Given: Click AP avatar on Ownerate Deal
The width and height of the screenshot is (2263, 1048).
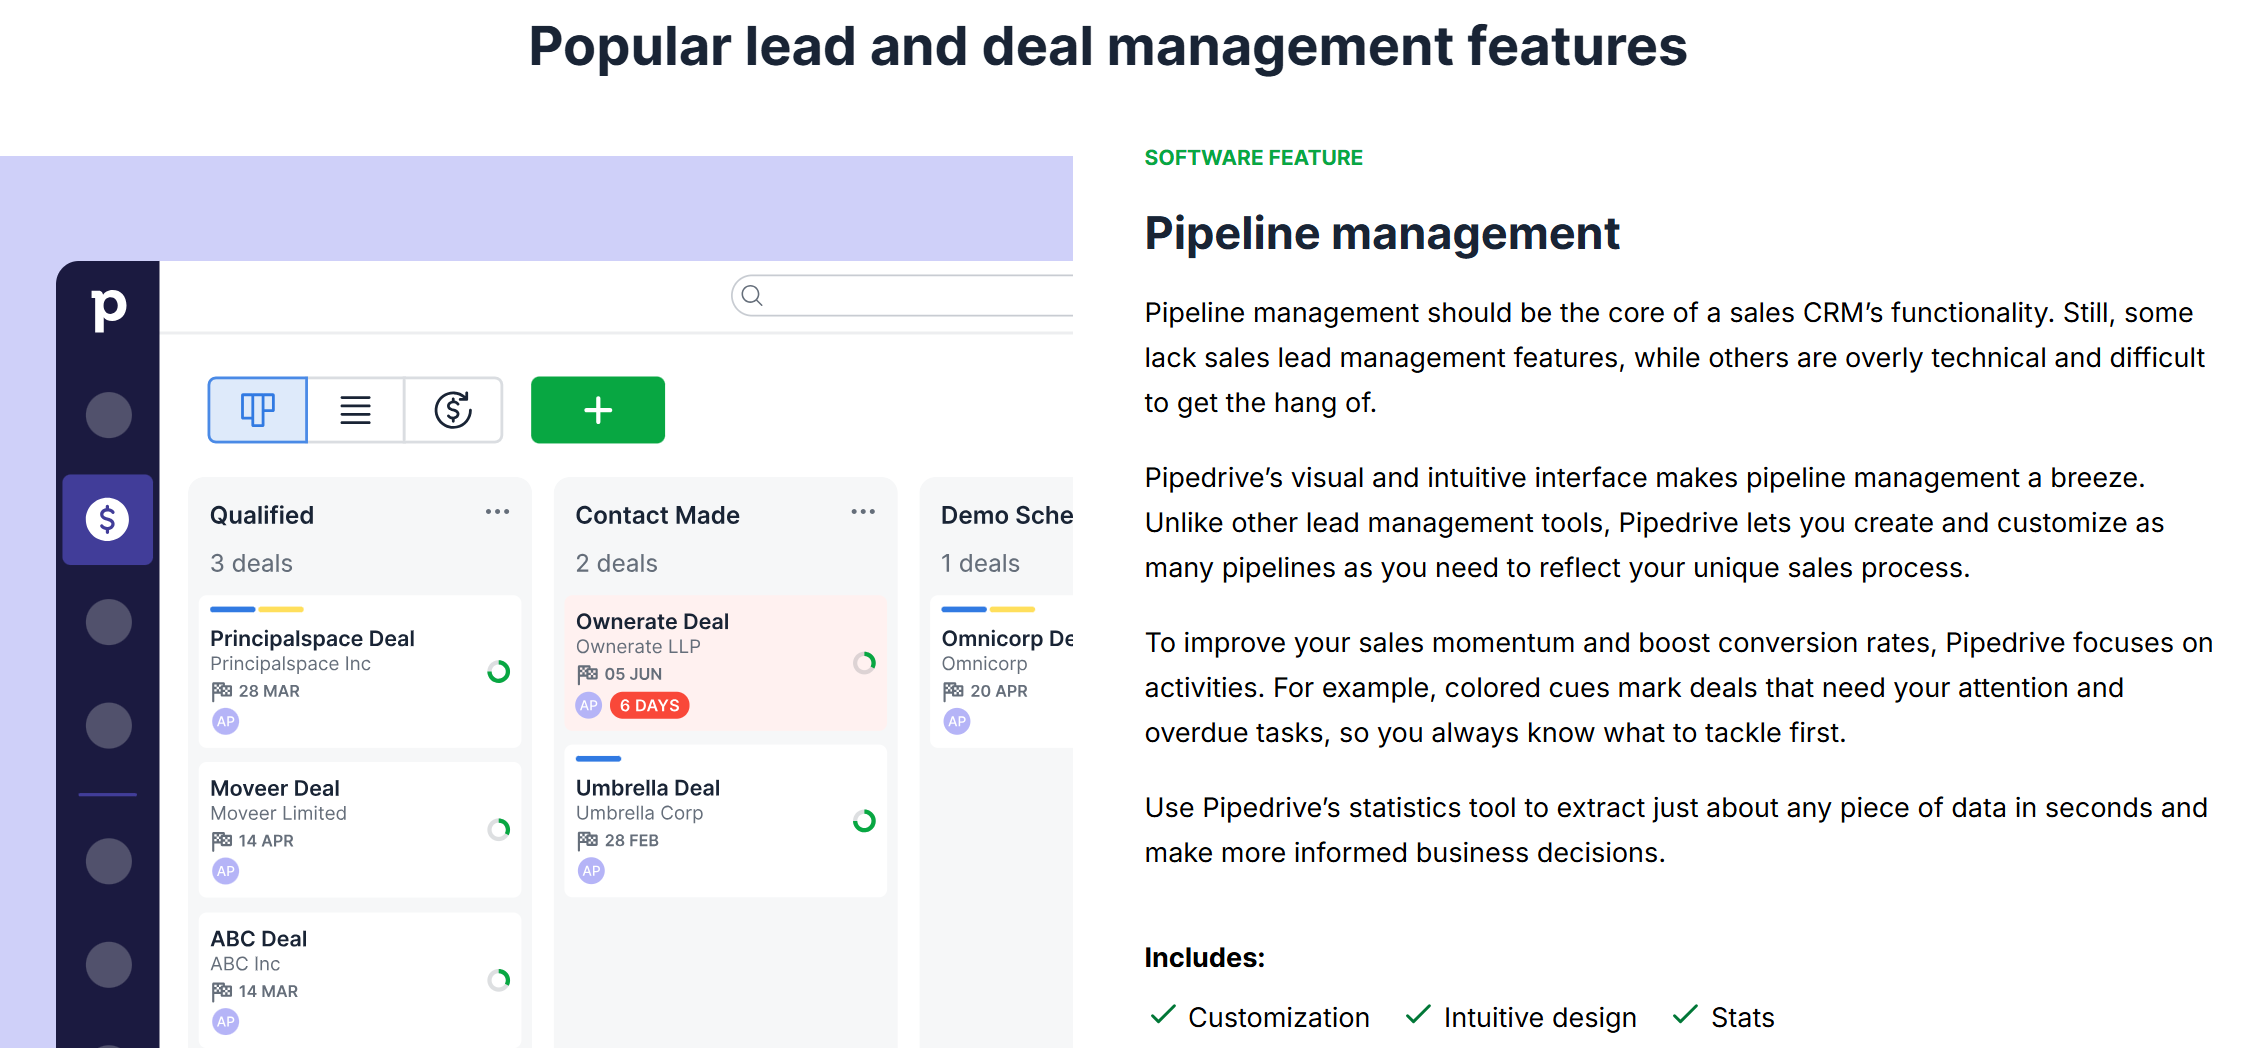Looking at the screenshot, I should pos(589,705).
